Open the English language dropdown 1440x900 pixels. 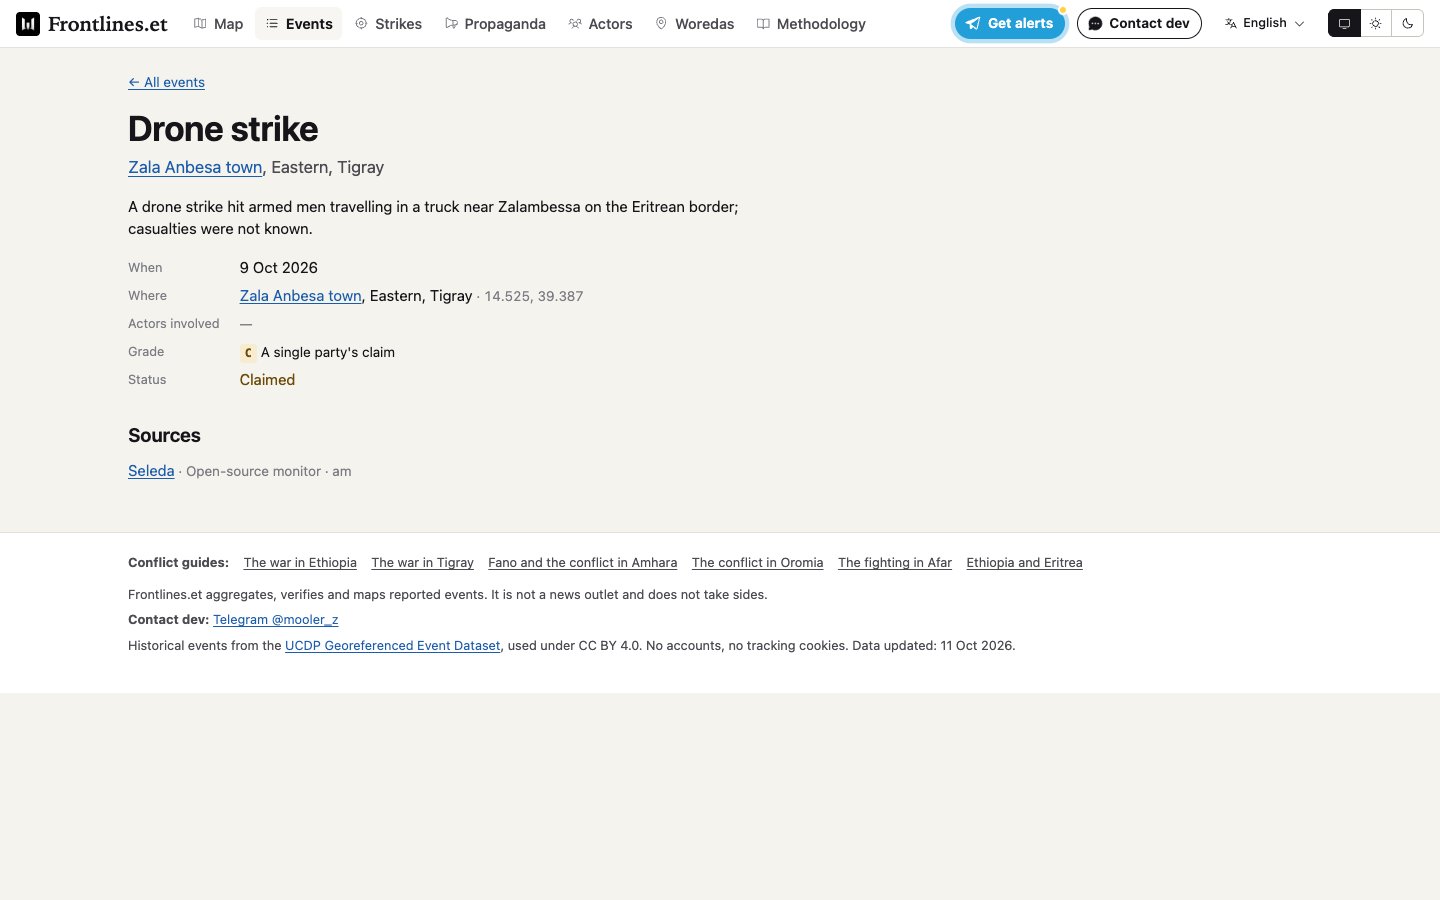tap(1264, 23)
